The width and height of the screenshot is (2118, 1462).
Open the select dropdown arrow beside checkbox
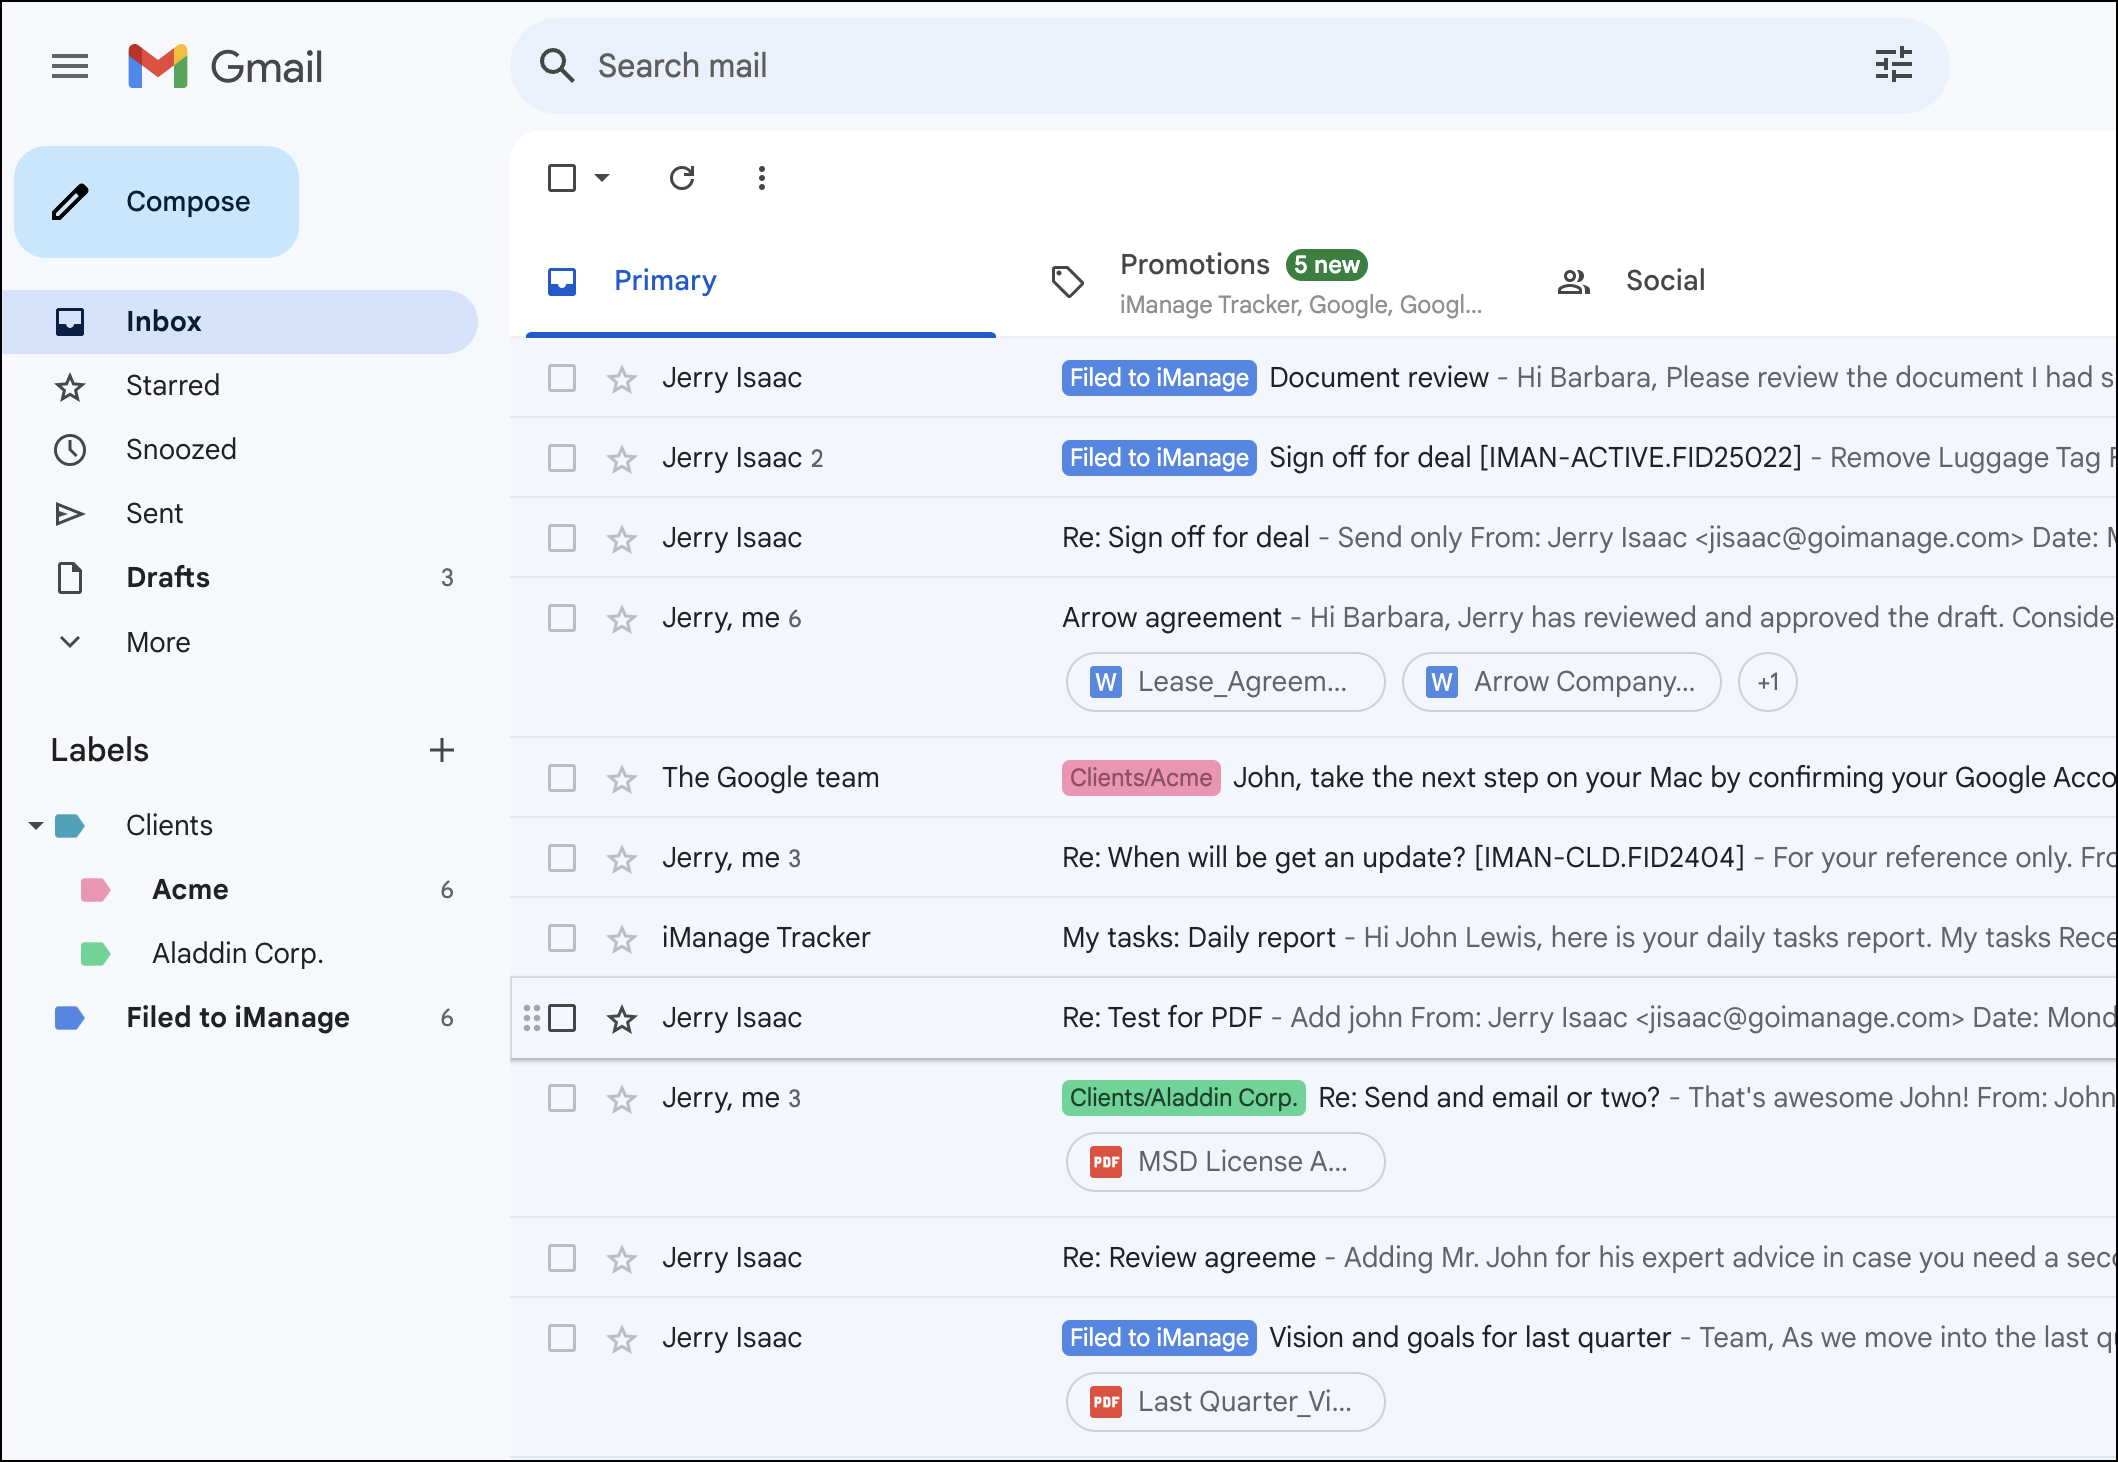pyautogui.click(x=602, y=178)
